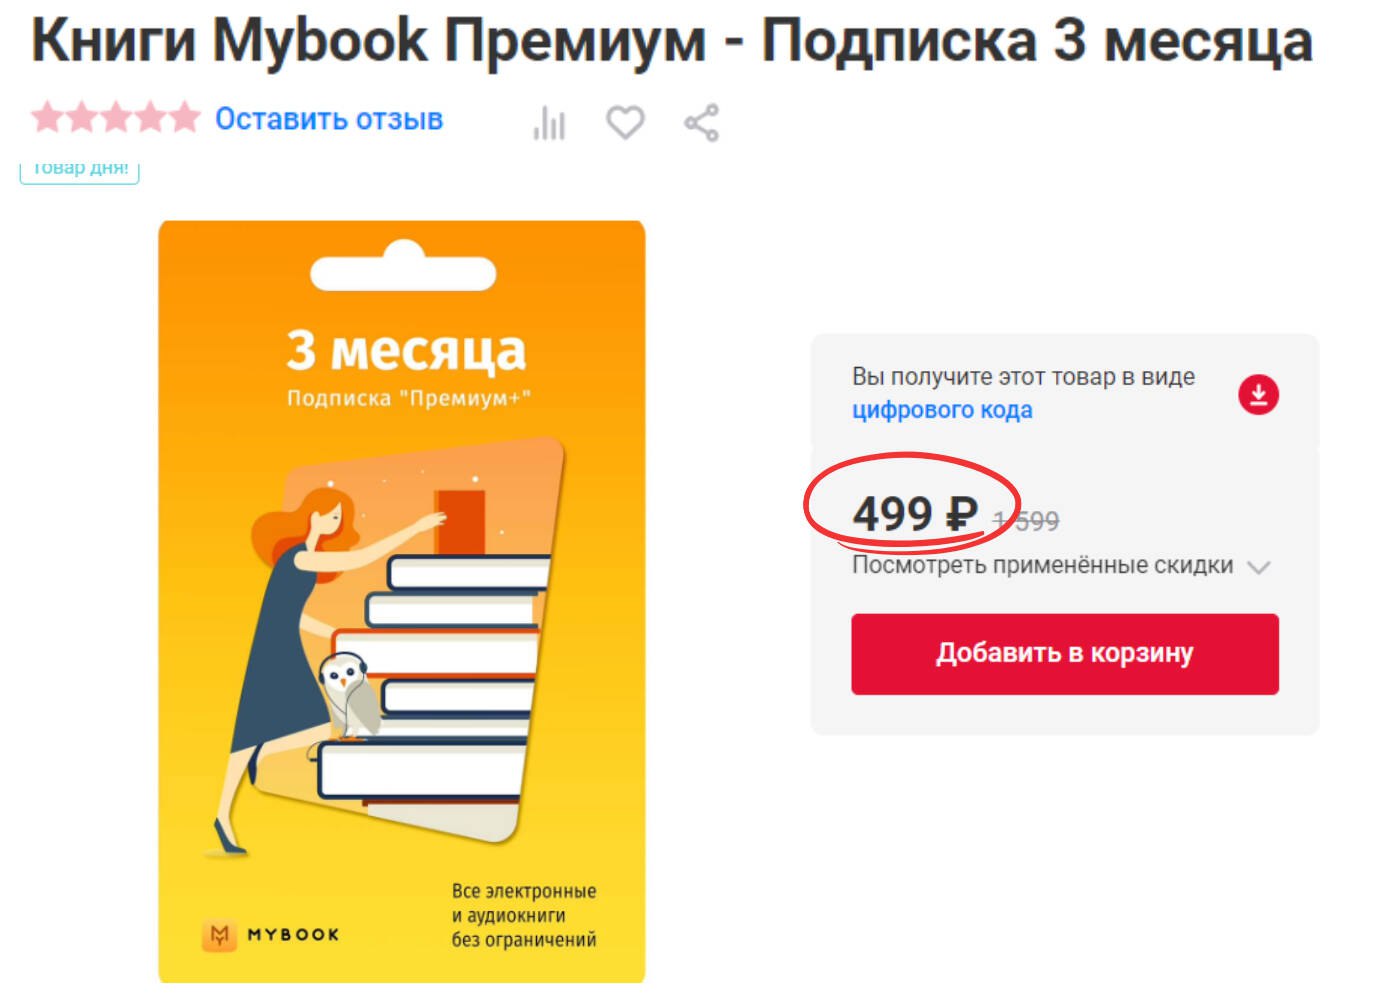
Task: Expand the applied discounts chevron arrow
Action: [x=1259, y=567]
